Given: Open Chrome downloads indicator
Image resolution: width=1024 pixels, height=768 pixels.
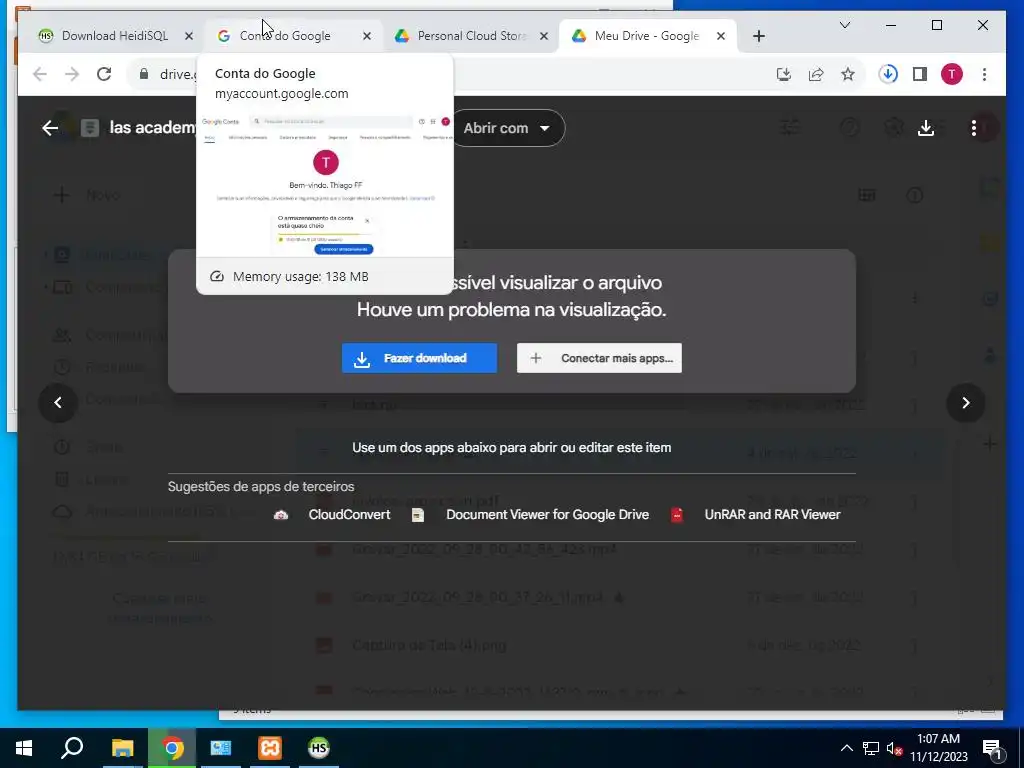Looking at the screenshot, I should click(888, 74).
